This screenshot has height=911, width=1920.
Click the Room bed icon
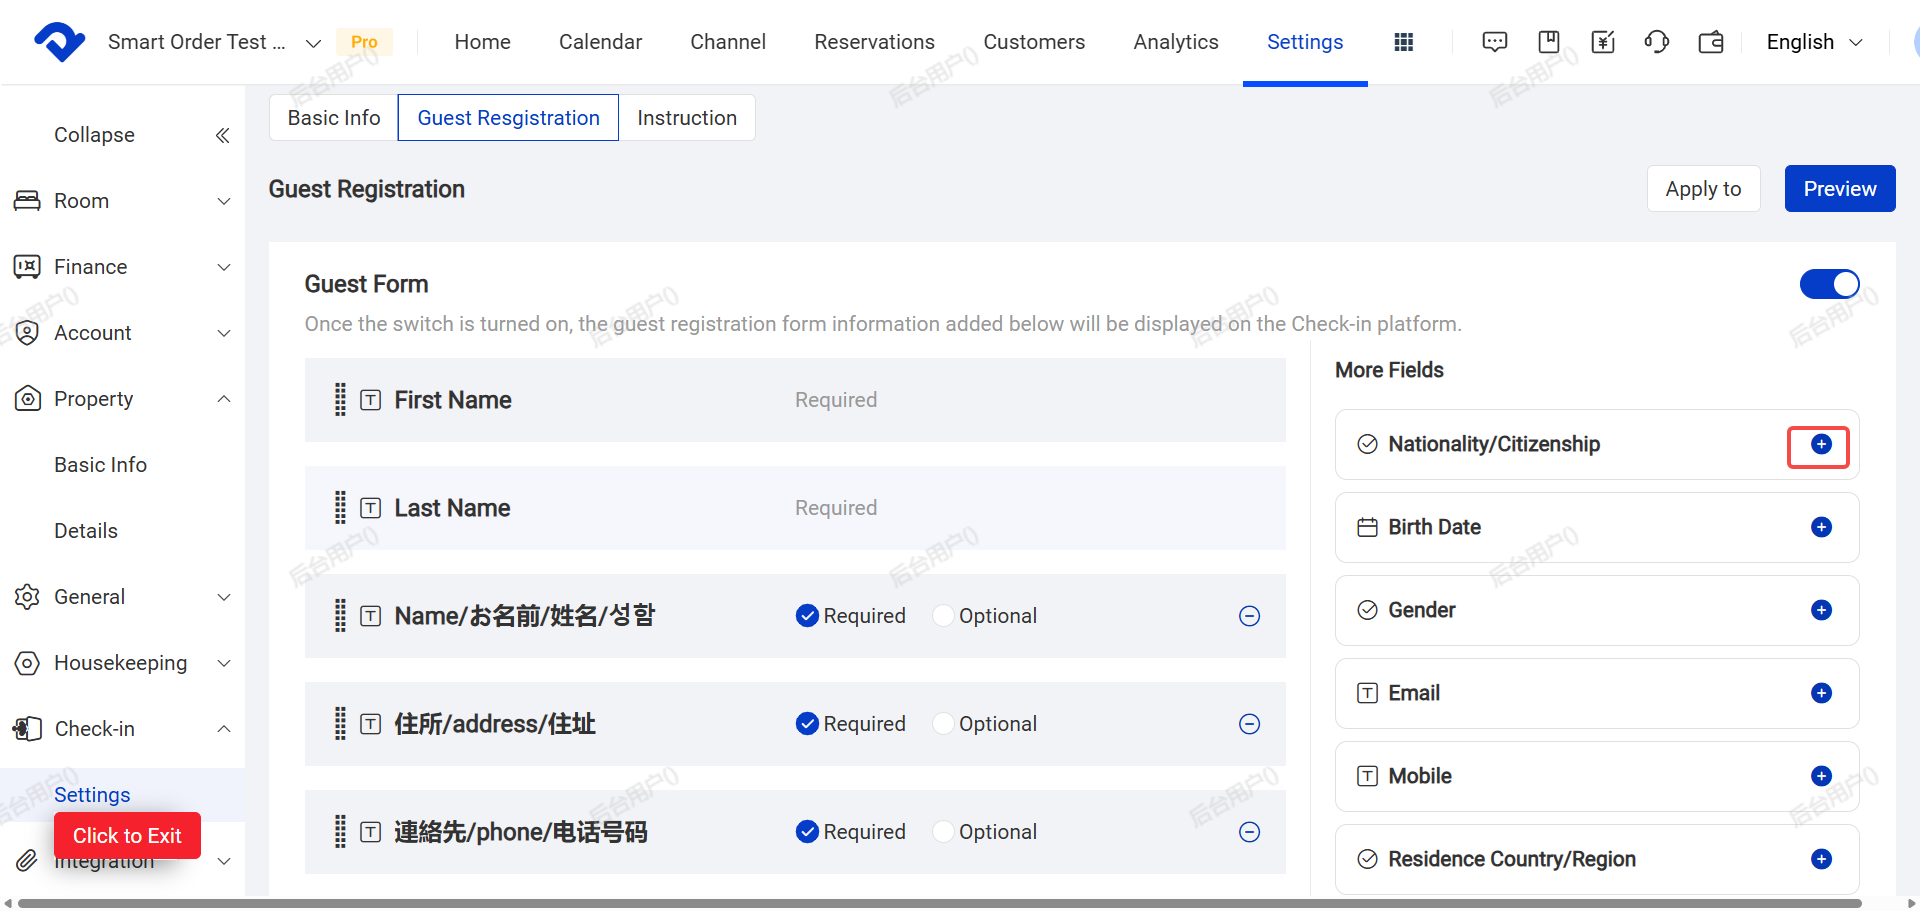tap(27, 201)
